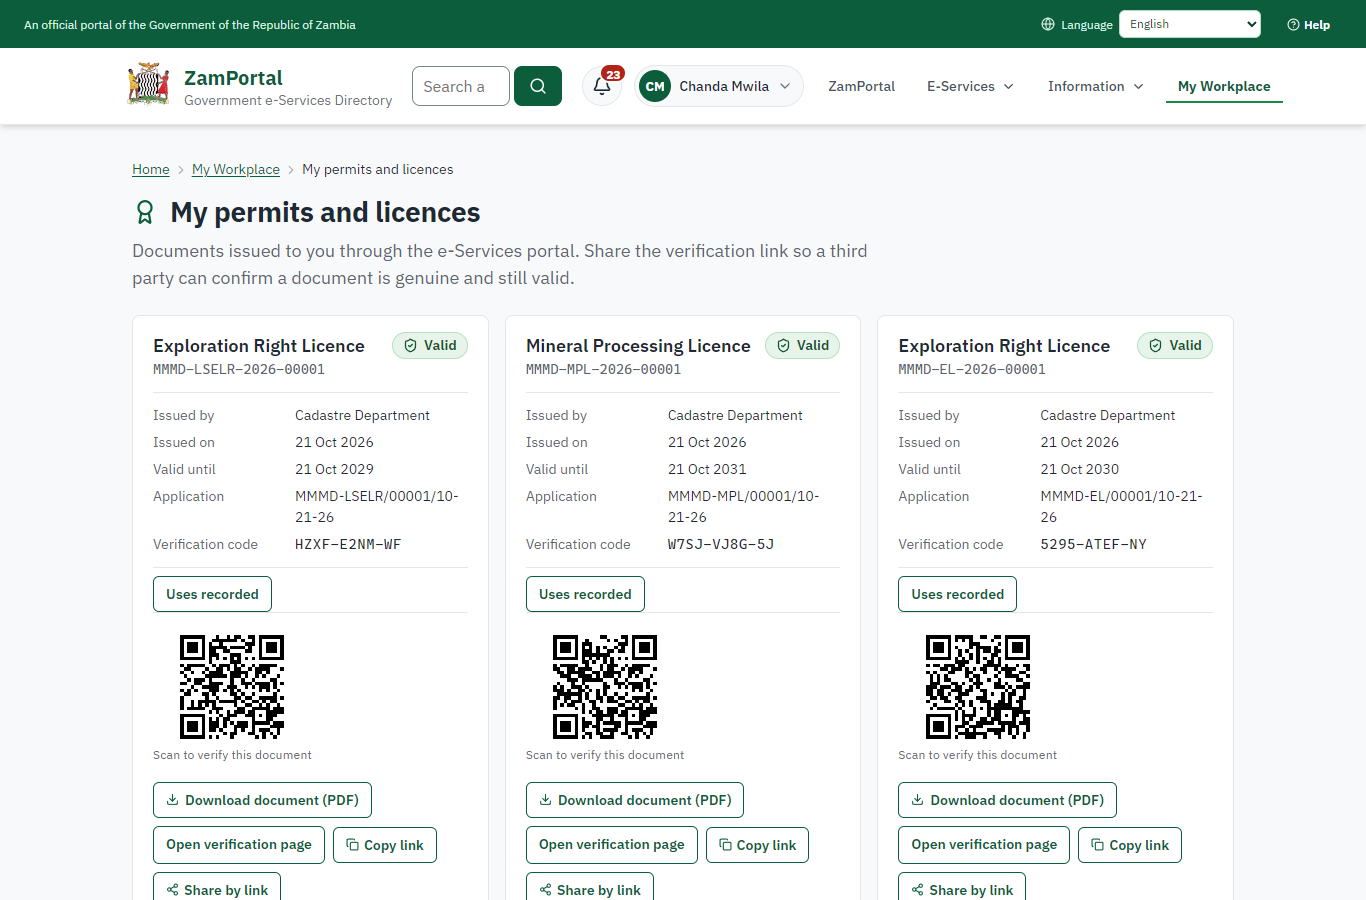Click the globe Language icon
The height and width of the screenshot is (900, 1366).
pos(1048,24)
